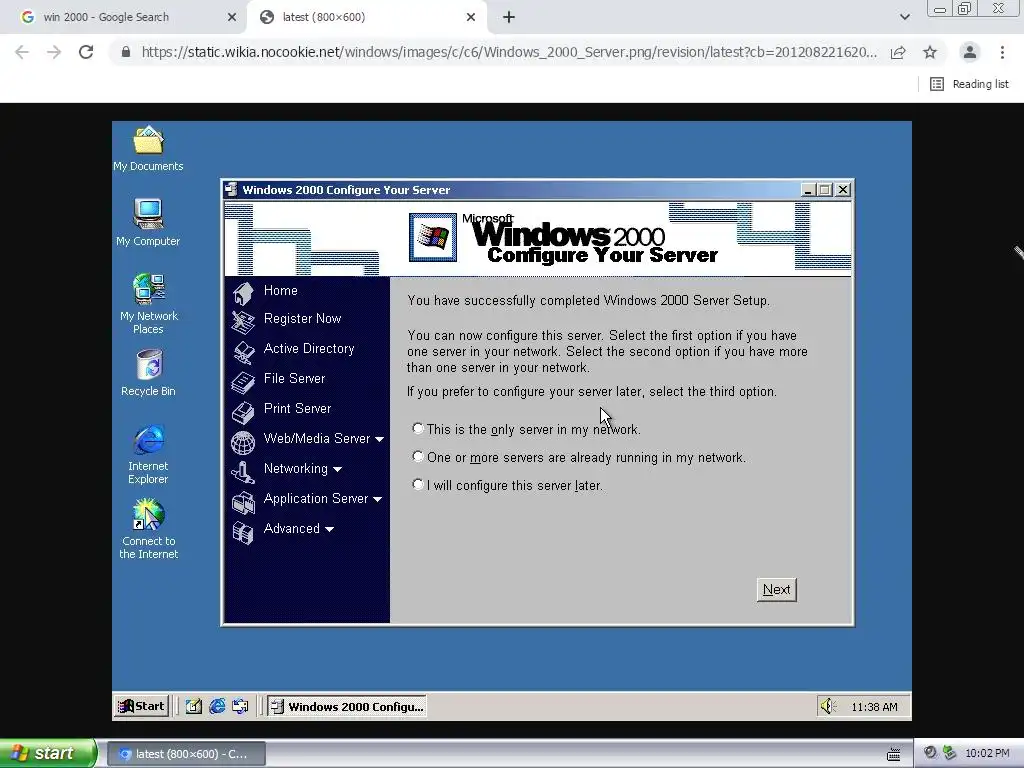The image size is (1024, 768).
Task: Open the green XP start button
Action: [47, 753]
